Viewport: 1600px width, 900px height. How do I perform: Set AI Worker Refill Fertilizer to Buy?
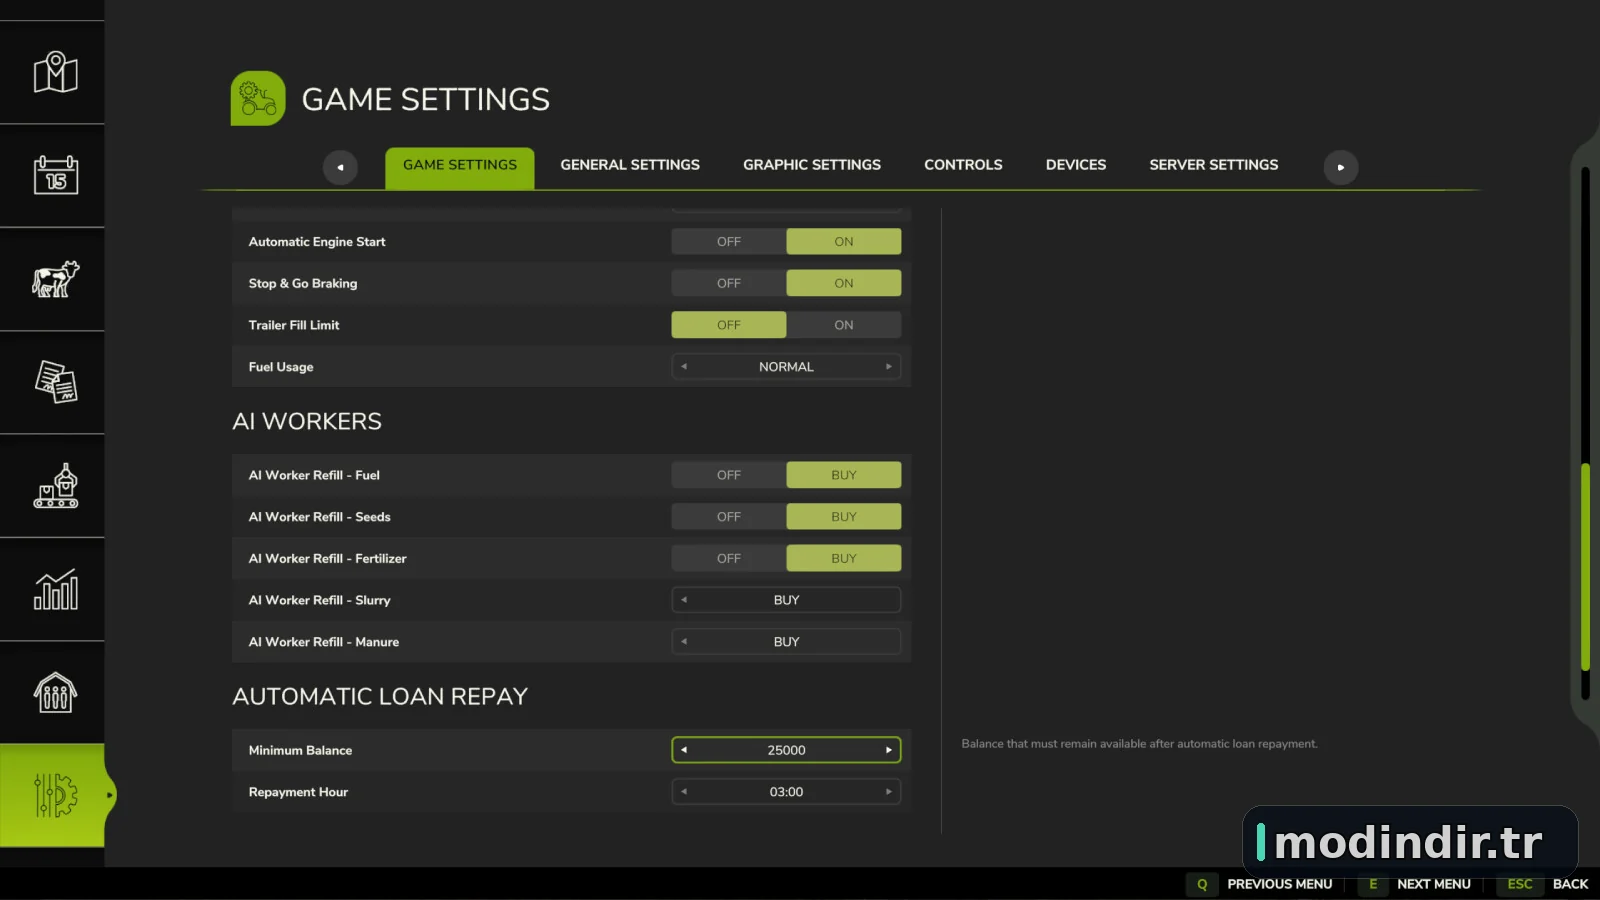click(x=844, y=559)
